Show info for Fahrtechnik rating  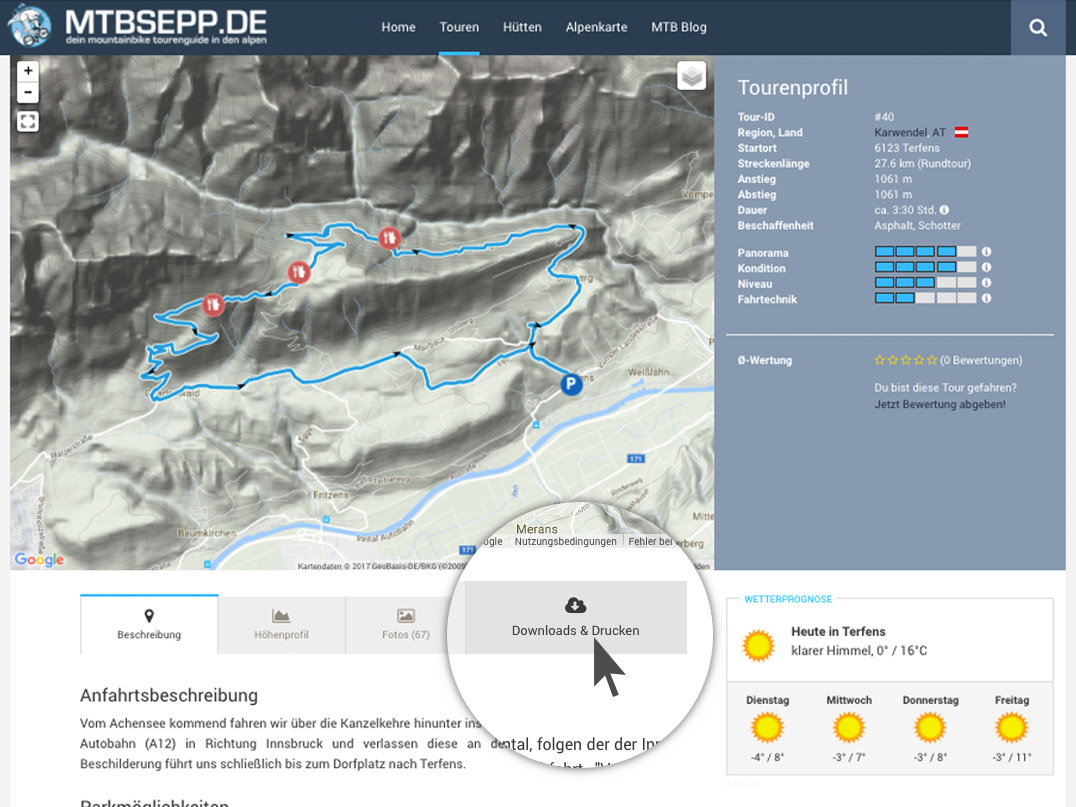coord(986,299)
